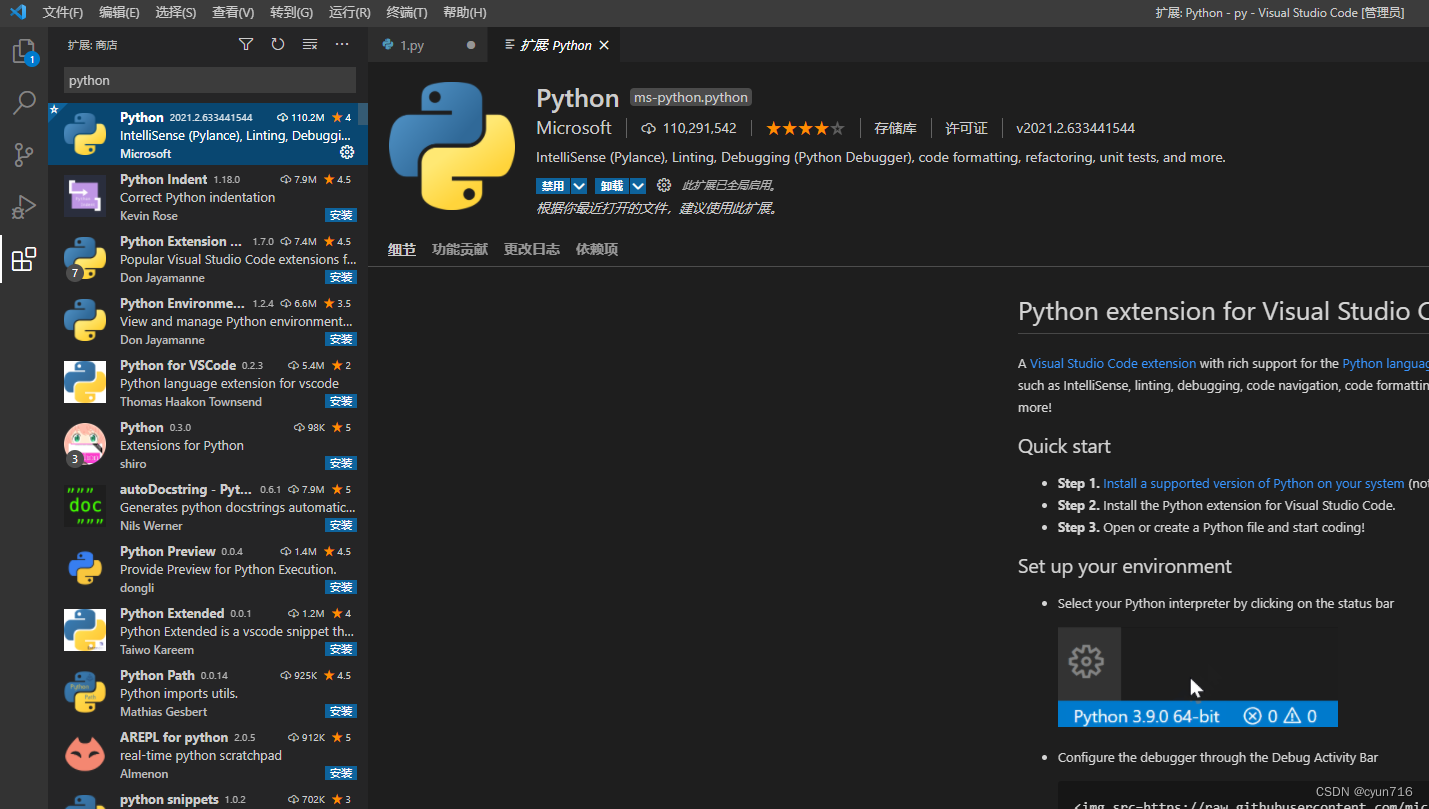This screenshot has width=1429, height=809.
Task: Open the Run and Debug view
Action: [x=24, y=206]
